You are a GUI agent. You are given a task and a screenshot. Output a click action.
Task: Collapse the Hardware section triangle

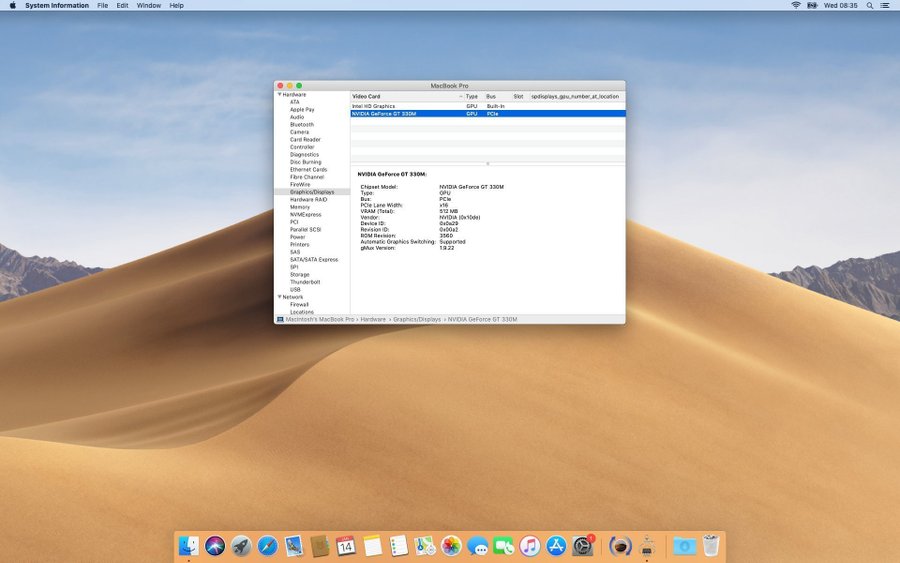tap(279, 95)
